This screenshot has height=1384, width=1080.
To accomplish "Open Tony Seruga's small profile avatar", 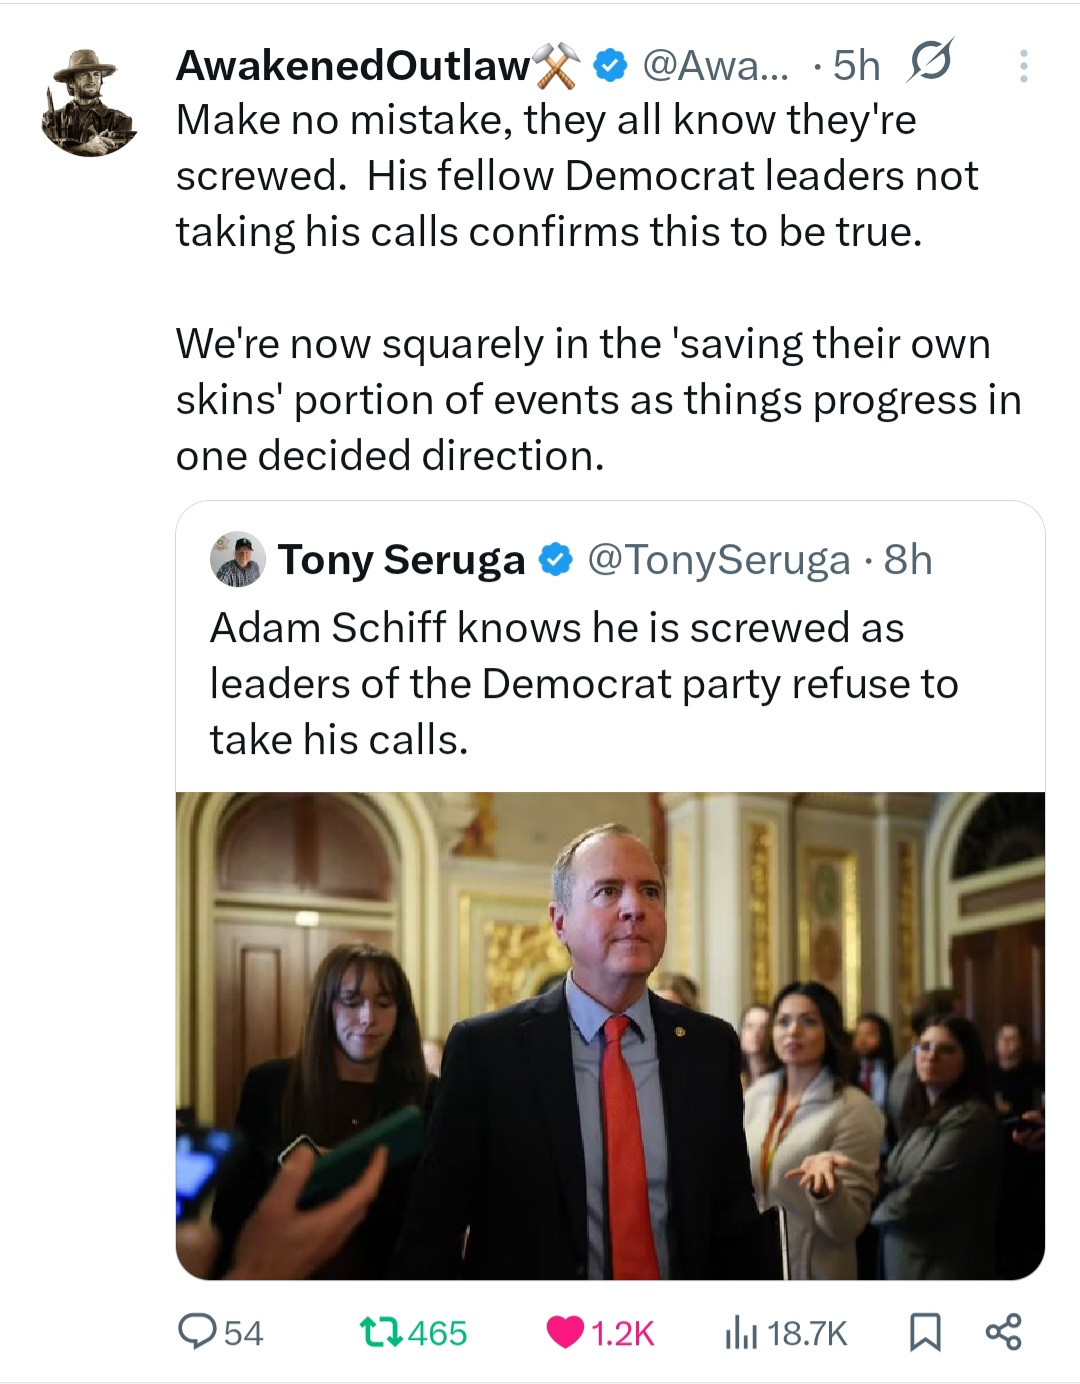I will point(238,560).
